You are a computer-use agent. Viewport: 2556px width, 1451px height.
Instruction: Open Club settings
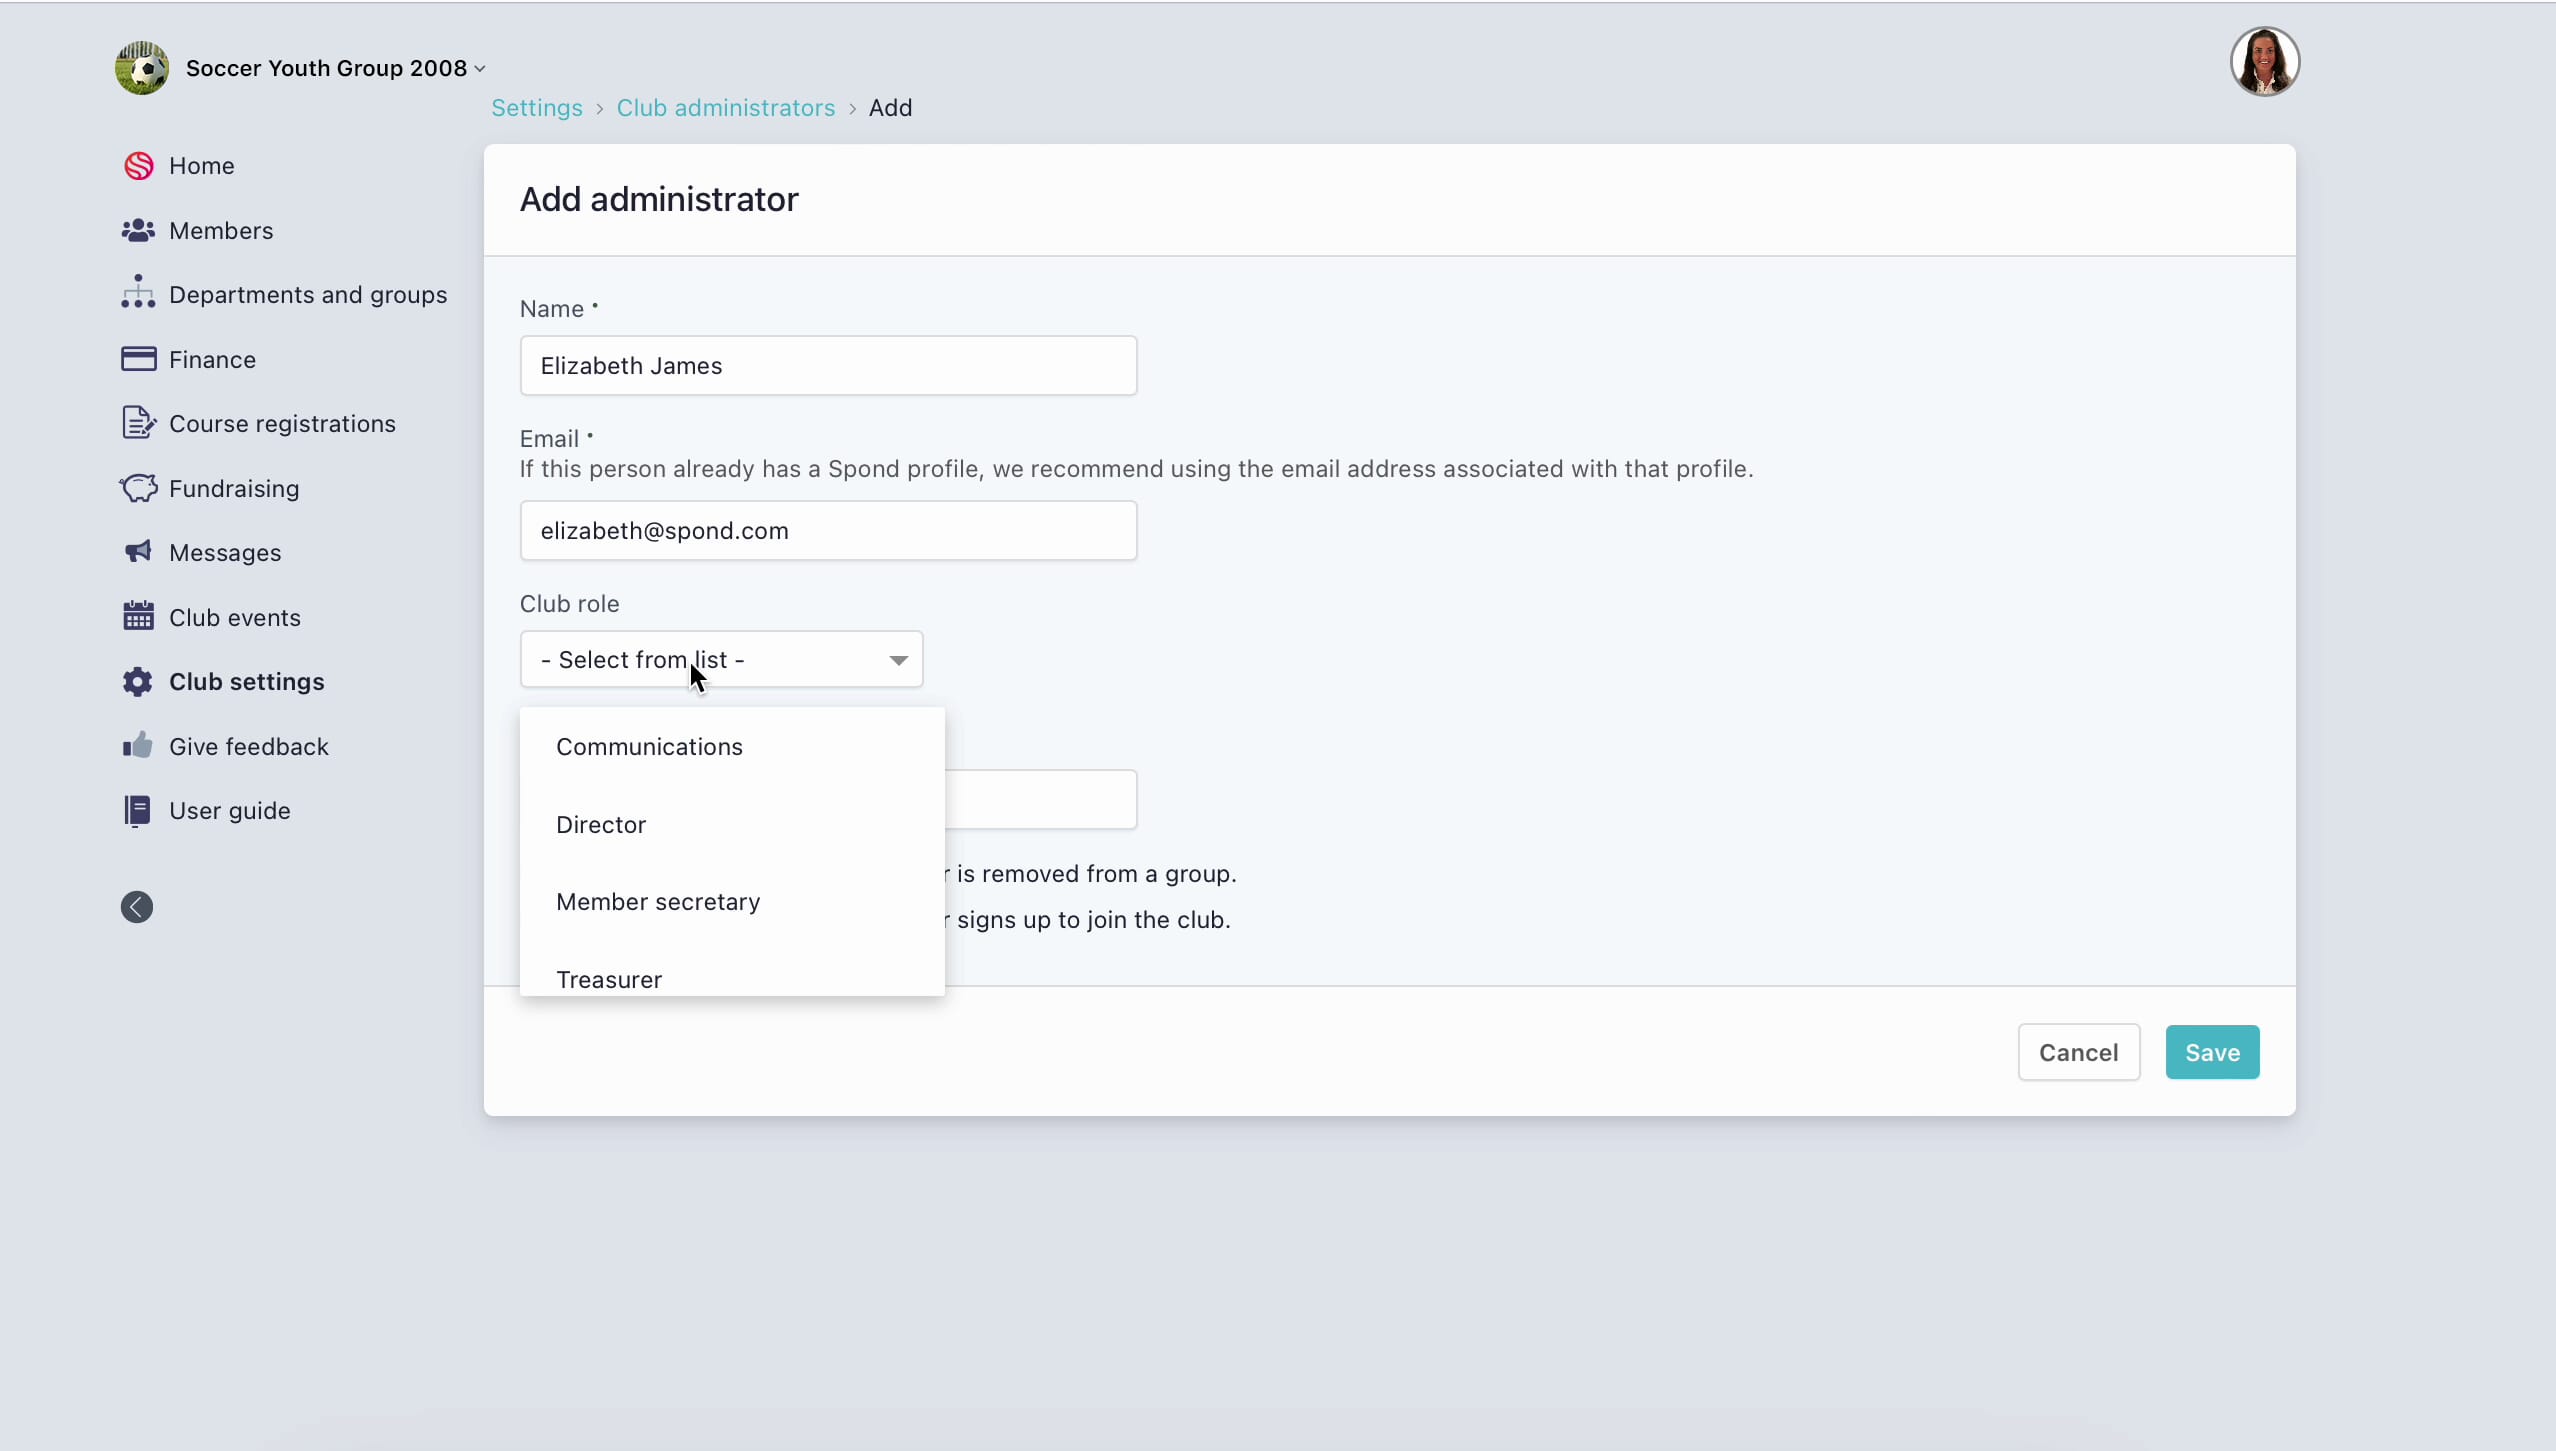tap(246, 681)
